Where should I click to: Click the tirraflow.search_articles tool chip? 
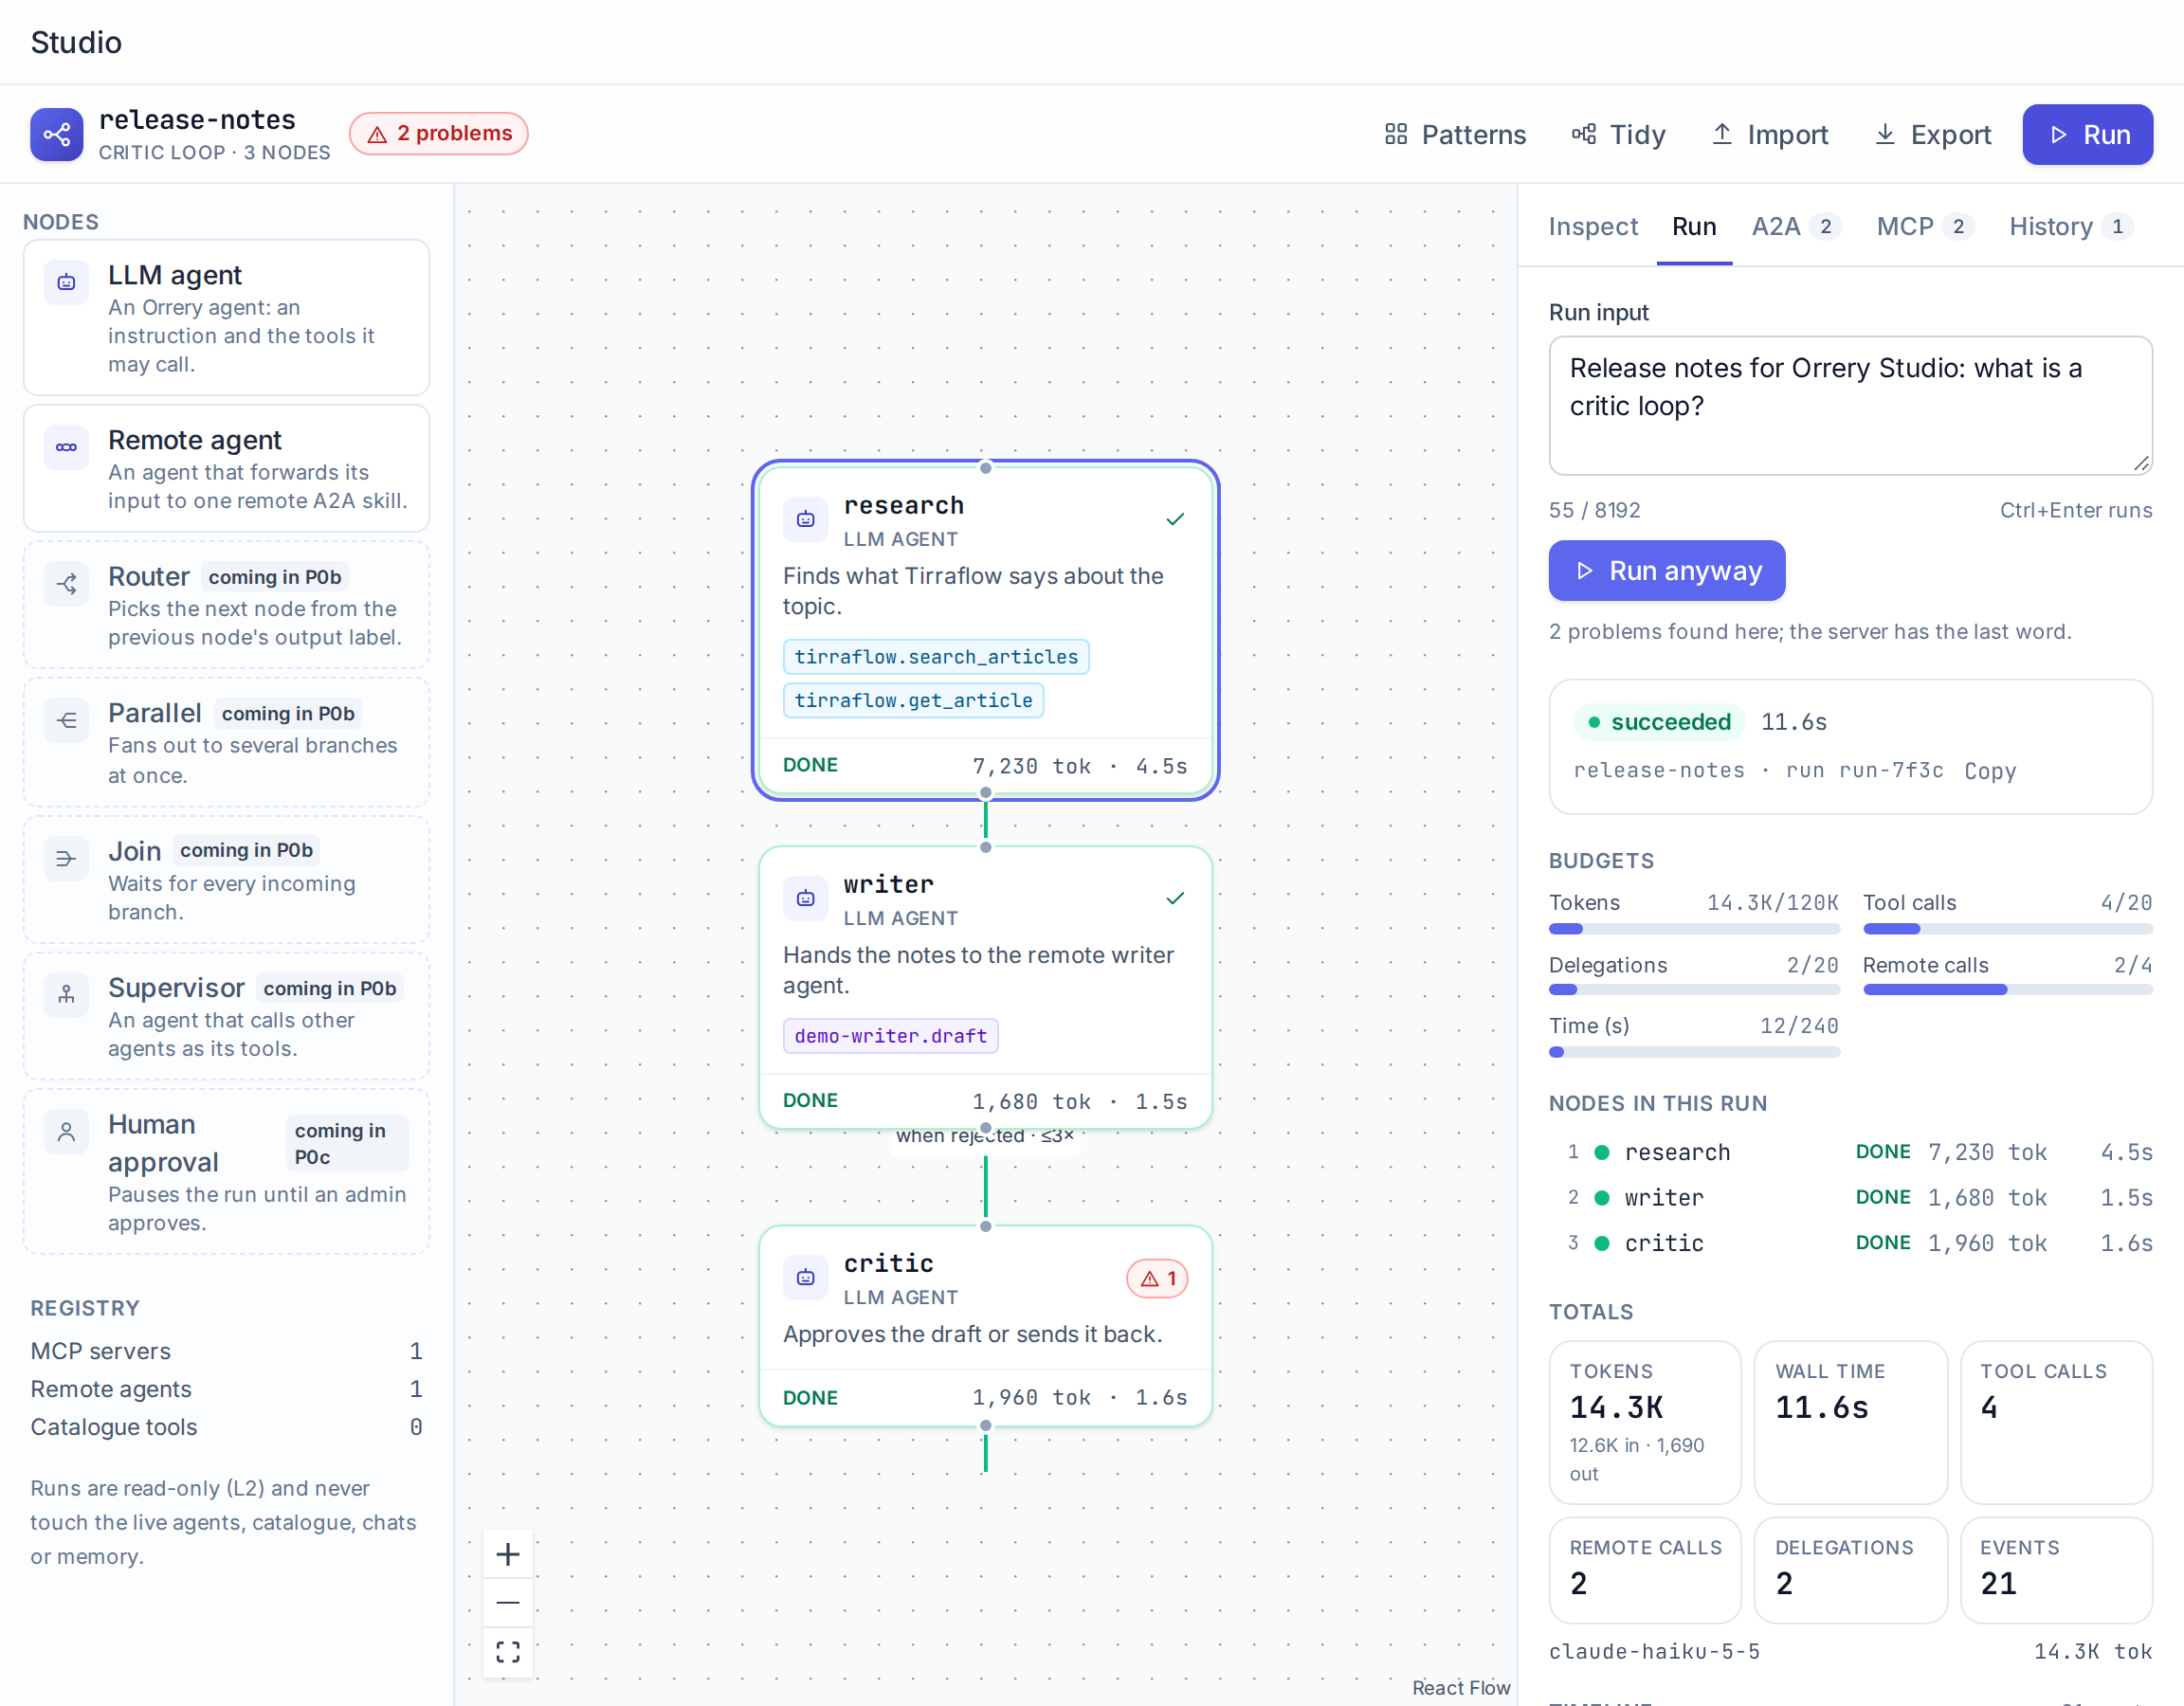[936, 657]
